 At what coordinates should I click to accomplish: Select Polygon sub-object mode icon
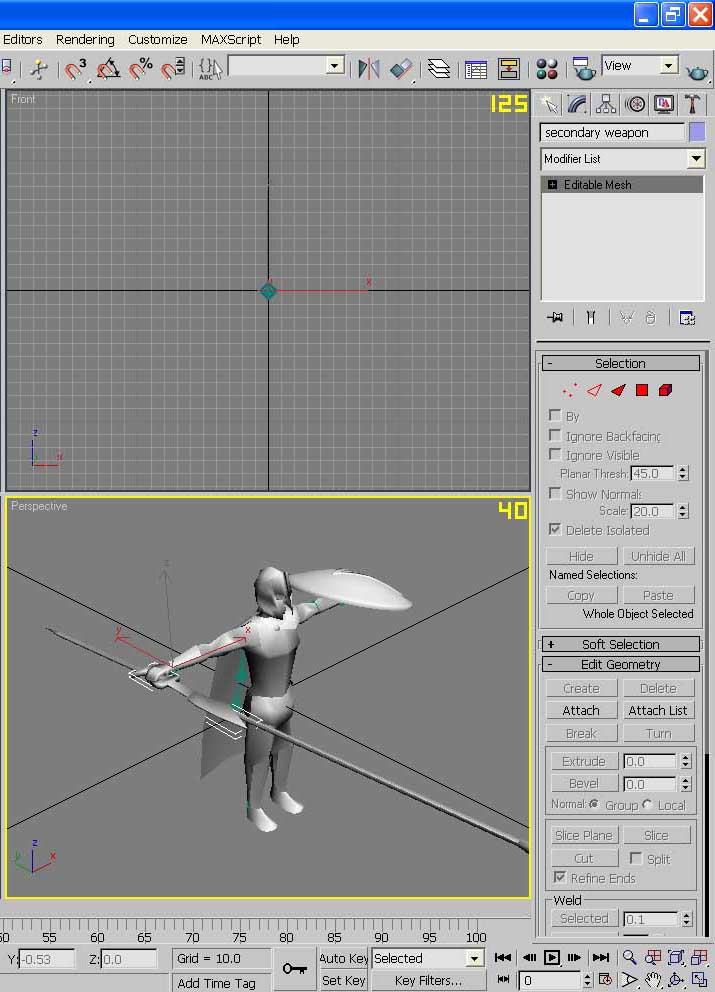click(642, 390)
